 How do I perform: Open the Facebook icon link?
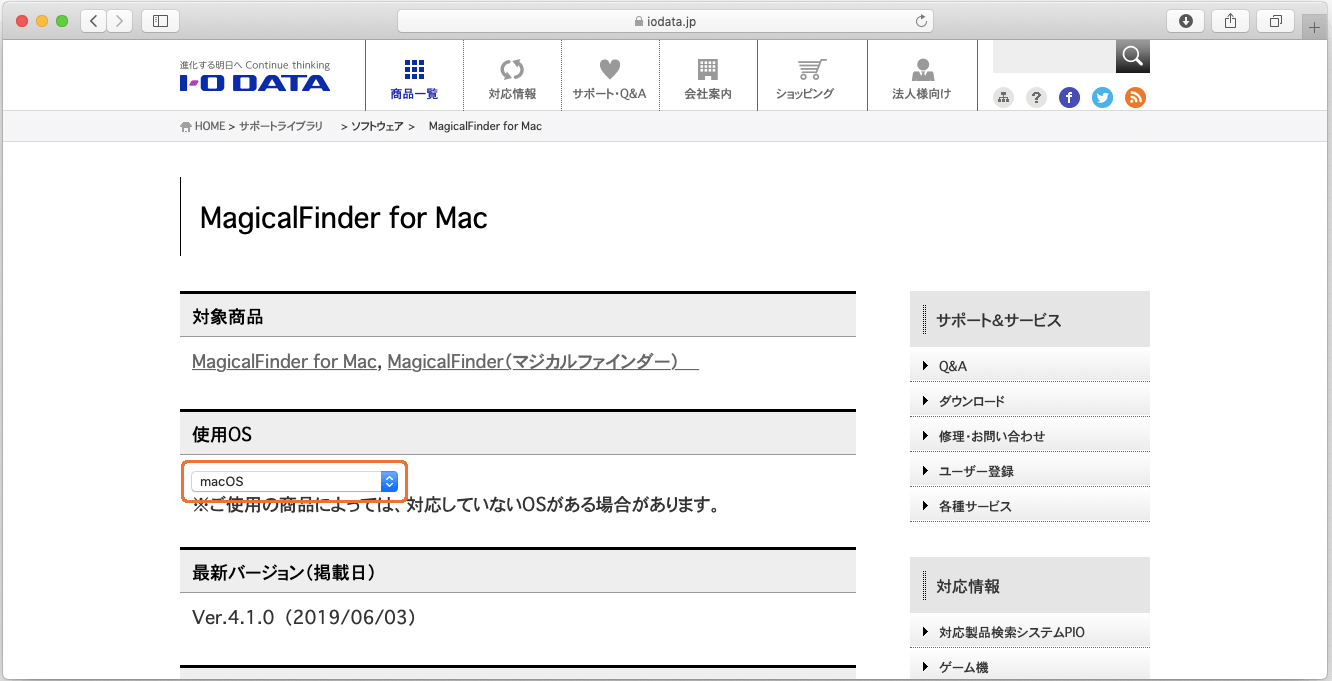point(1069,97)
